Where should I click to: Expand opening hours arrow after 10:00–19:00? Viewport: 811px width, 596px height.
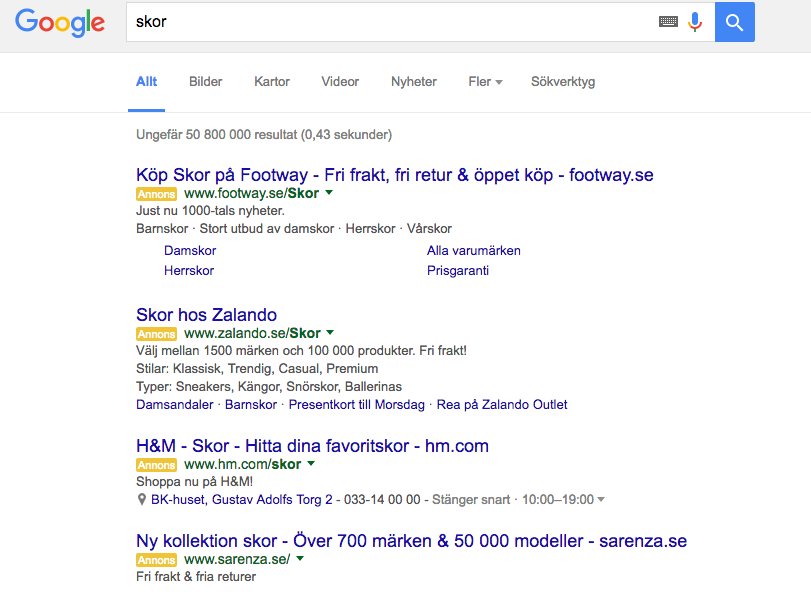[601, 500]
